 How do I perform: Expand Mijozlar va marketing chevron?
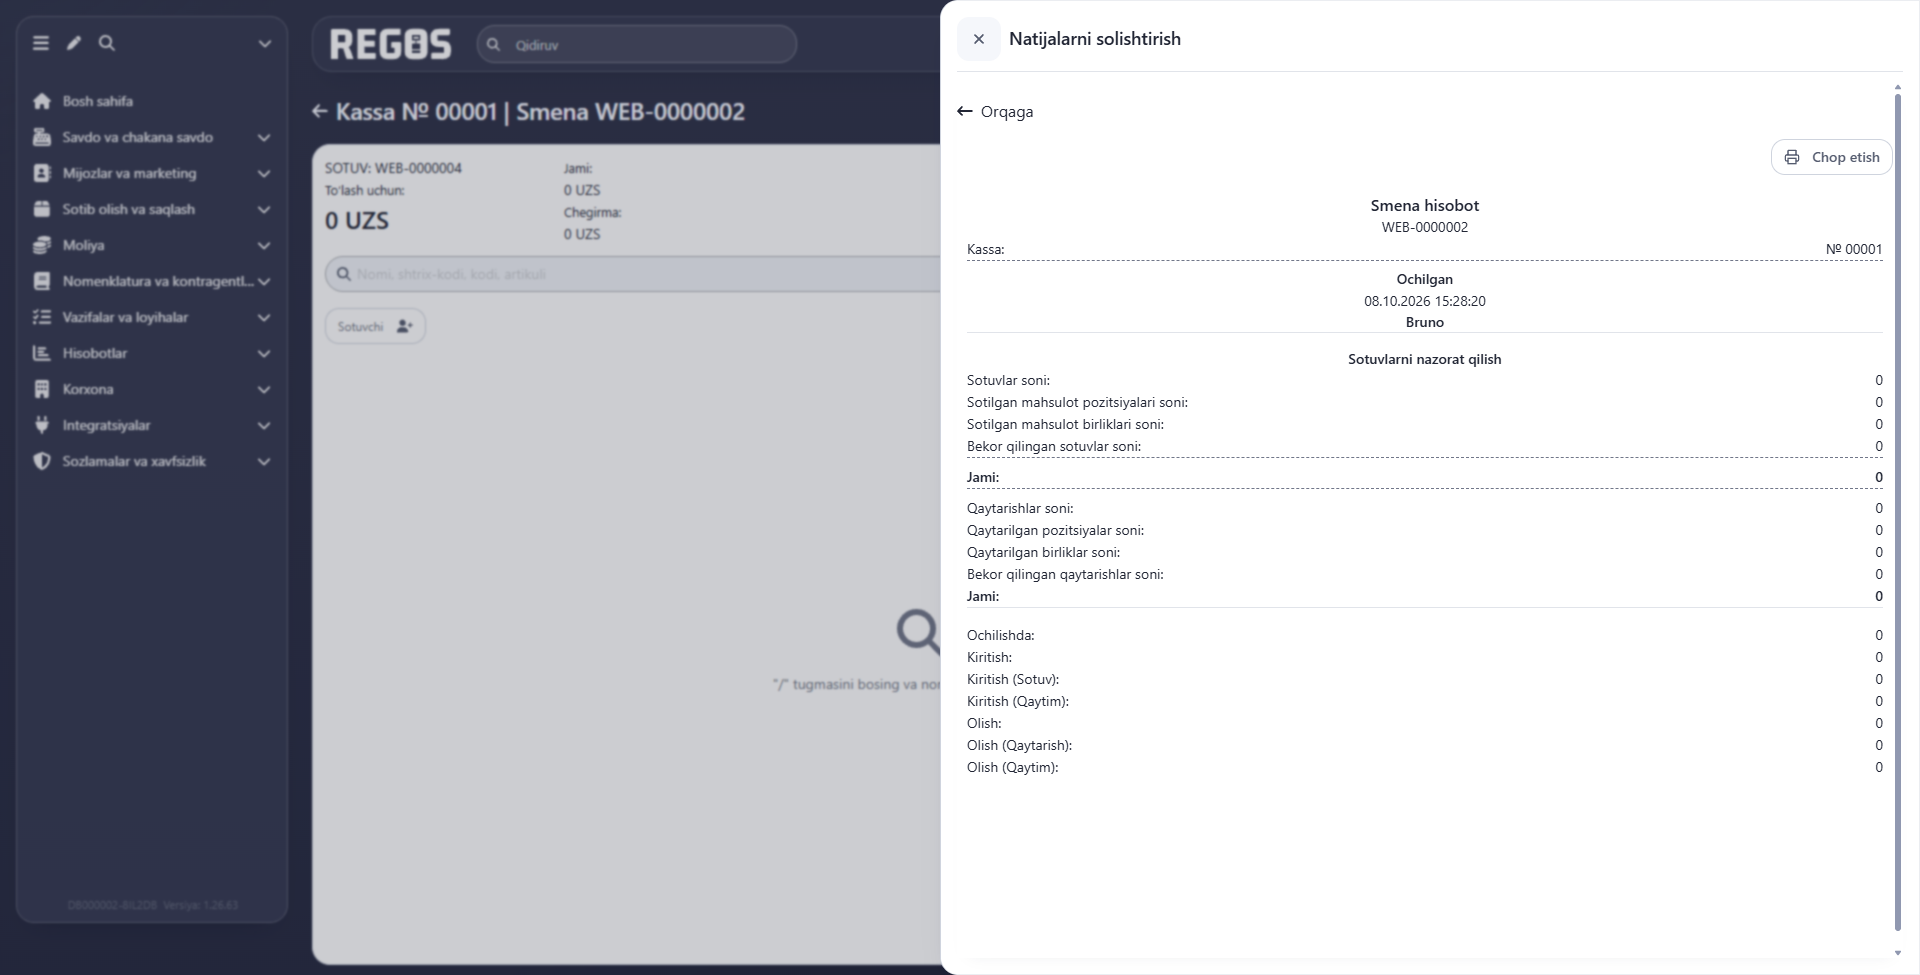tap(264, 173)
